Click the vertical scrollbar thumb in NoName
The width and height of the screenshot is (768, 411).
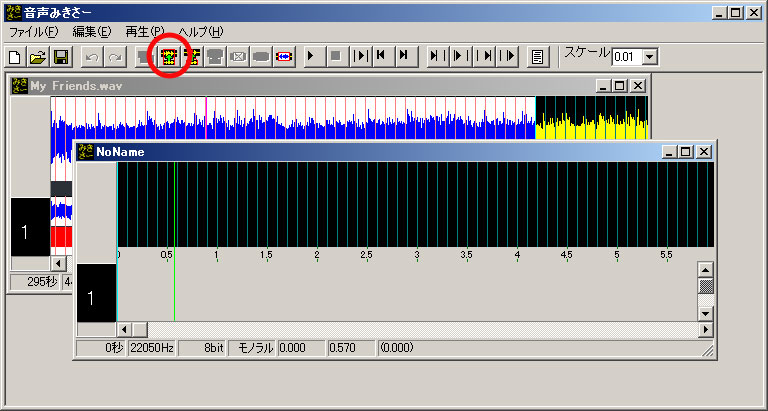coord(705,286)
